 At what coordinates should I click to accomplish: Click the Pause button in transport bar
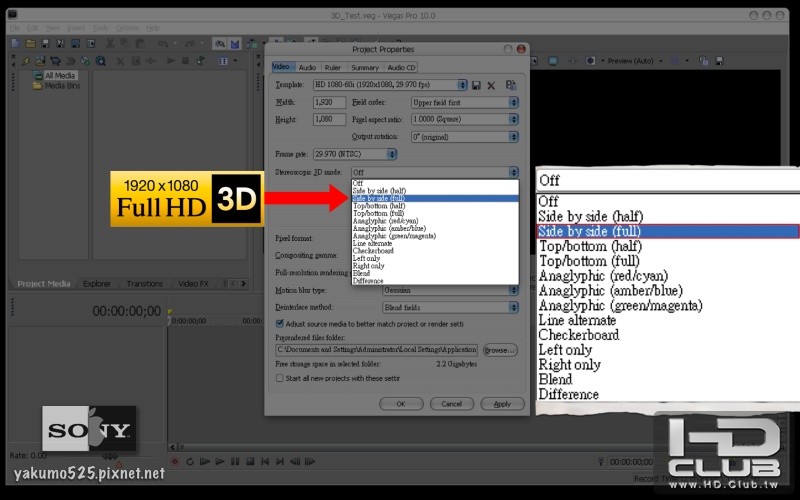pos(235,462)
